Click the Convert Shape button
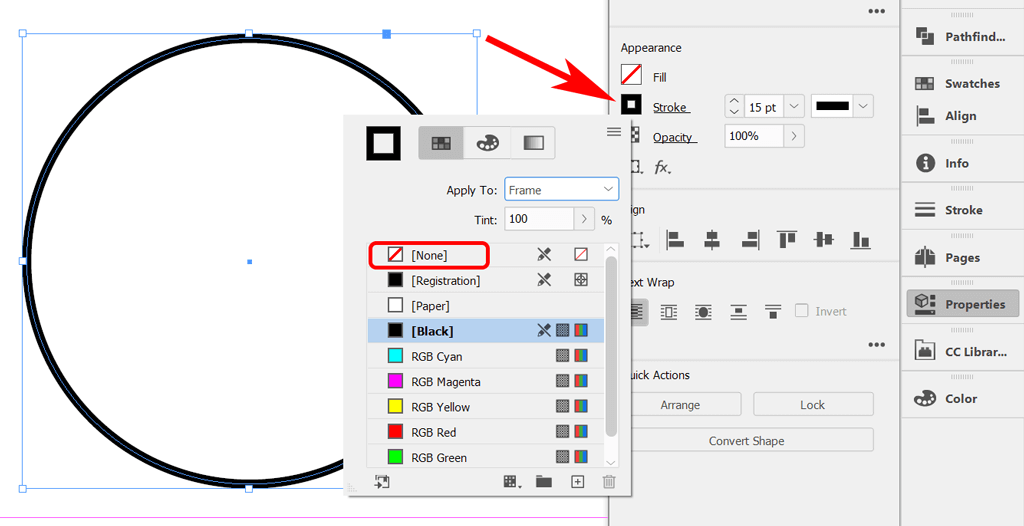Viewport: 1024px width, 526px height. [746, 441]
